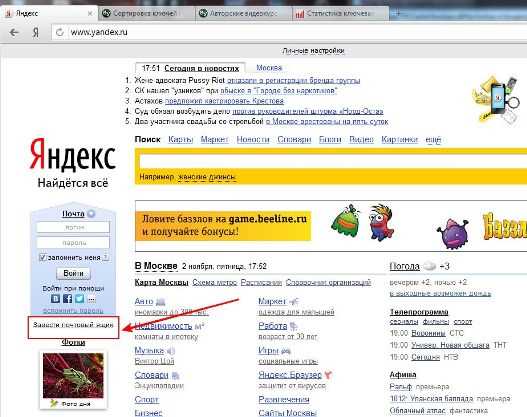Click the phone promo image in the corner
Screen dimensions: 527x417
pyautogui.click(x=497, y=99)
